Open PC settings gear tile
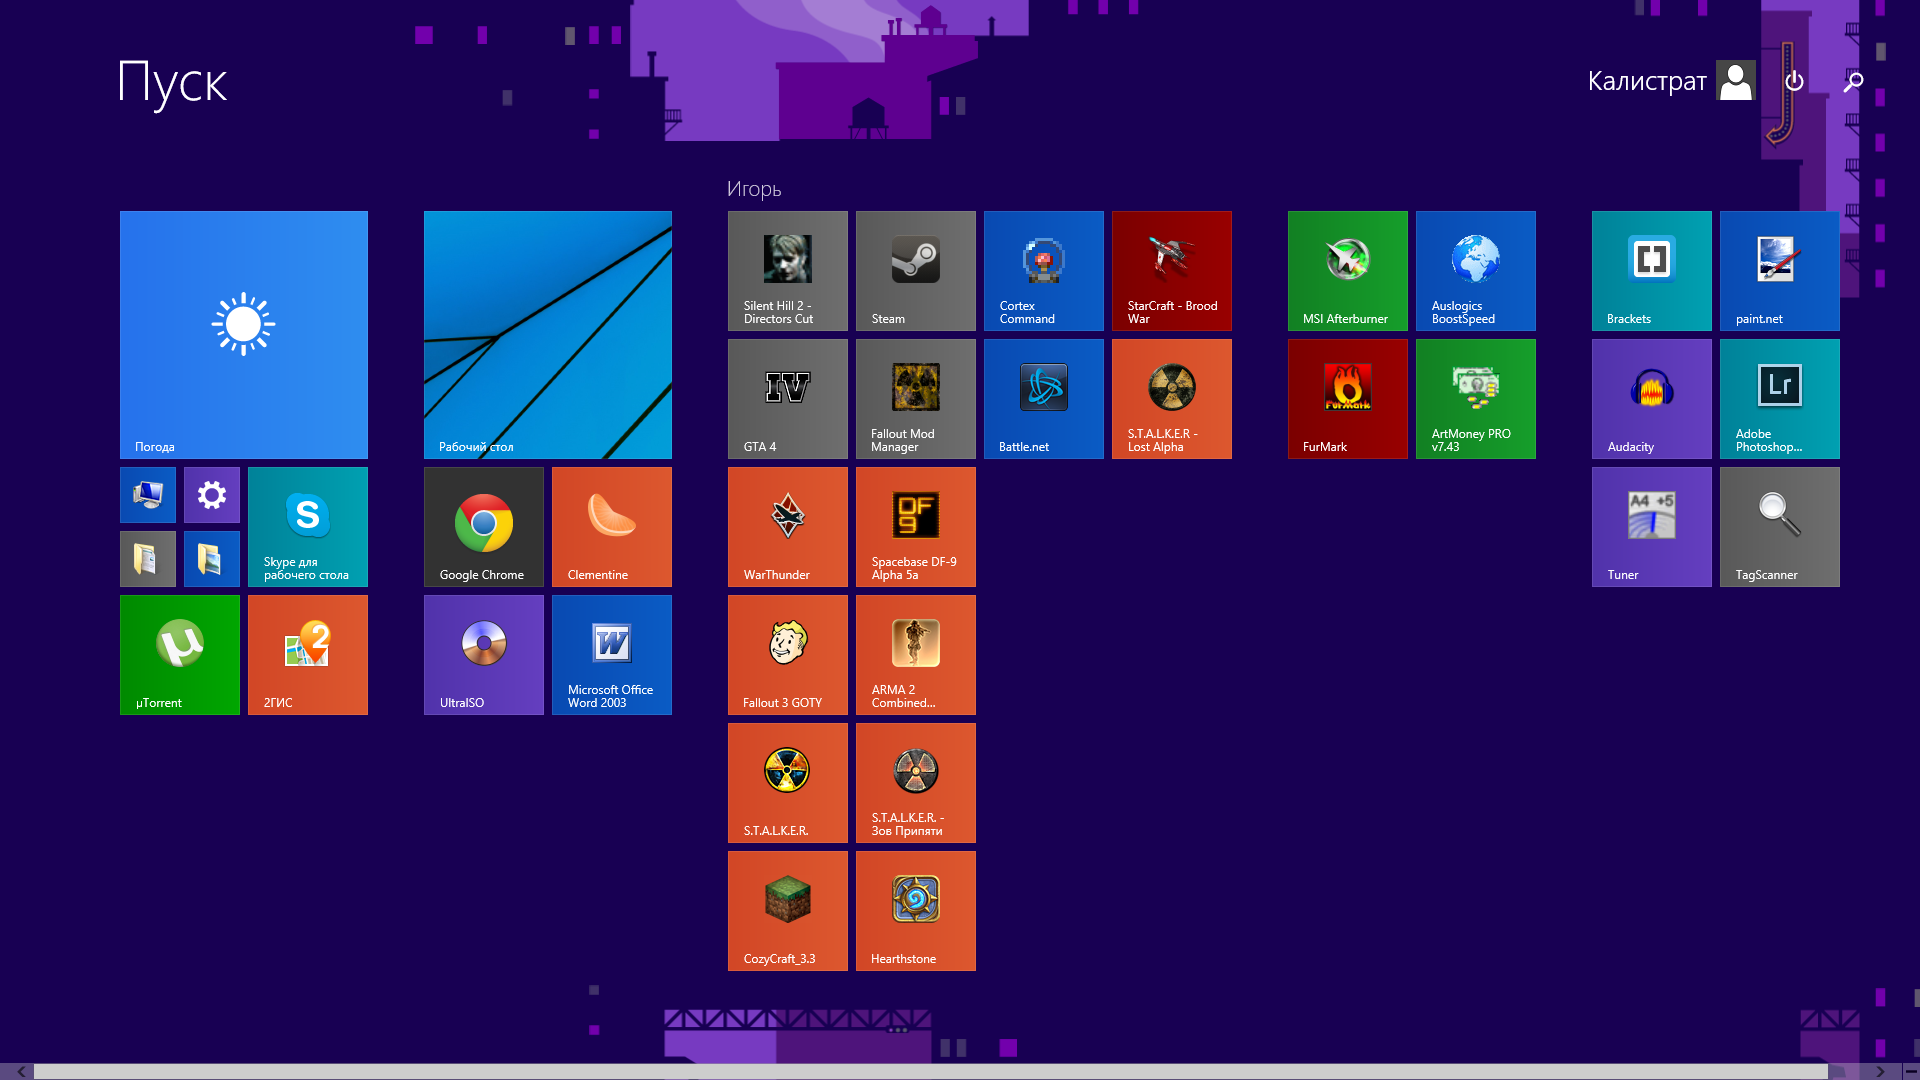 [x=211, y=494]
